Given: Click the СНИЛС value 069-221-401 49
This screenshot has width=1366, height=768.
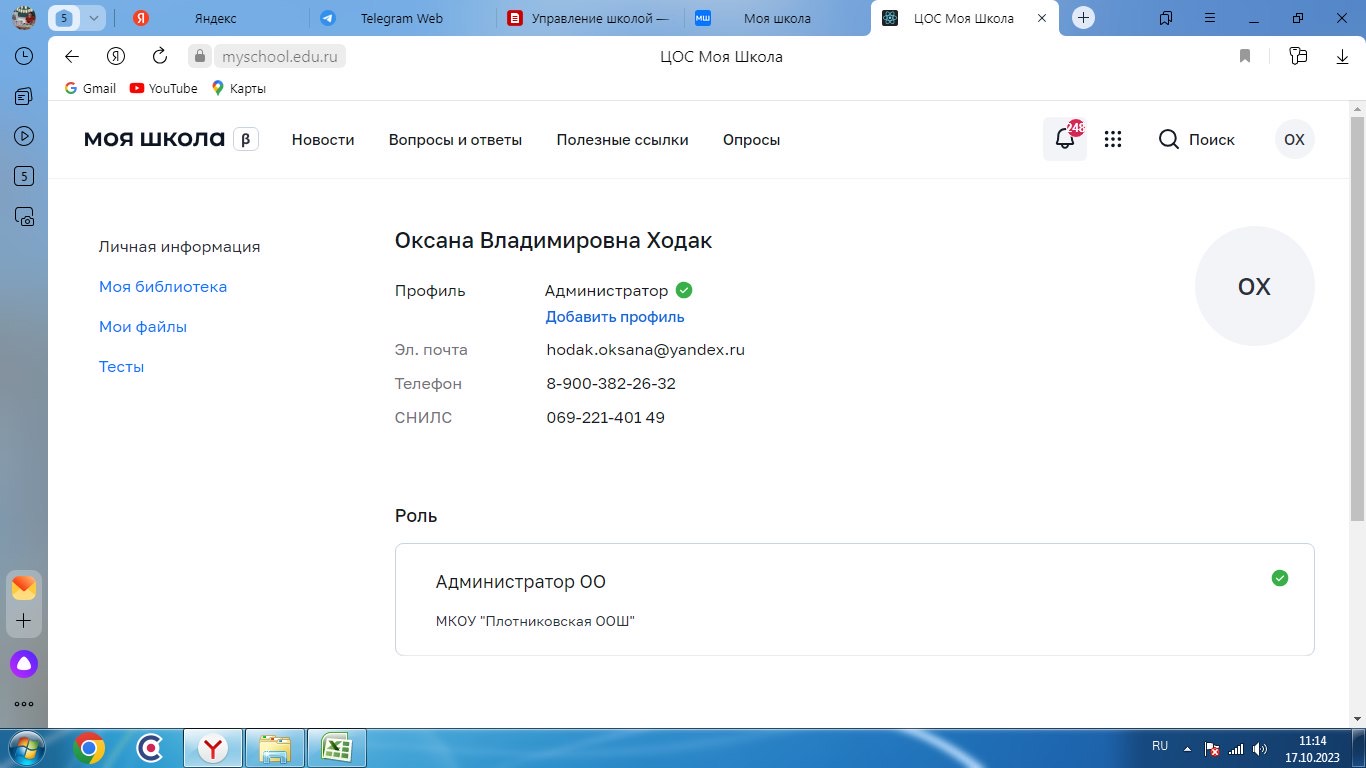Looking at the screenshot, I should point(605,418).
